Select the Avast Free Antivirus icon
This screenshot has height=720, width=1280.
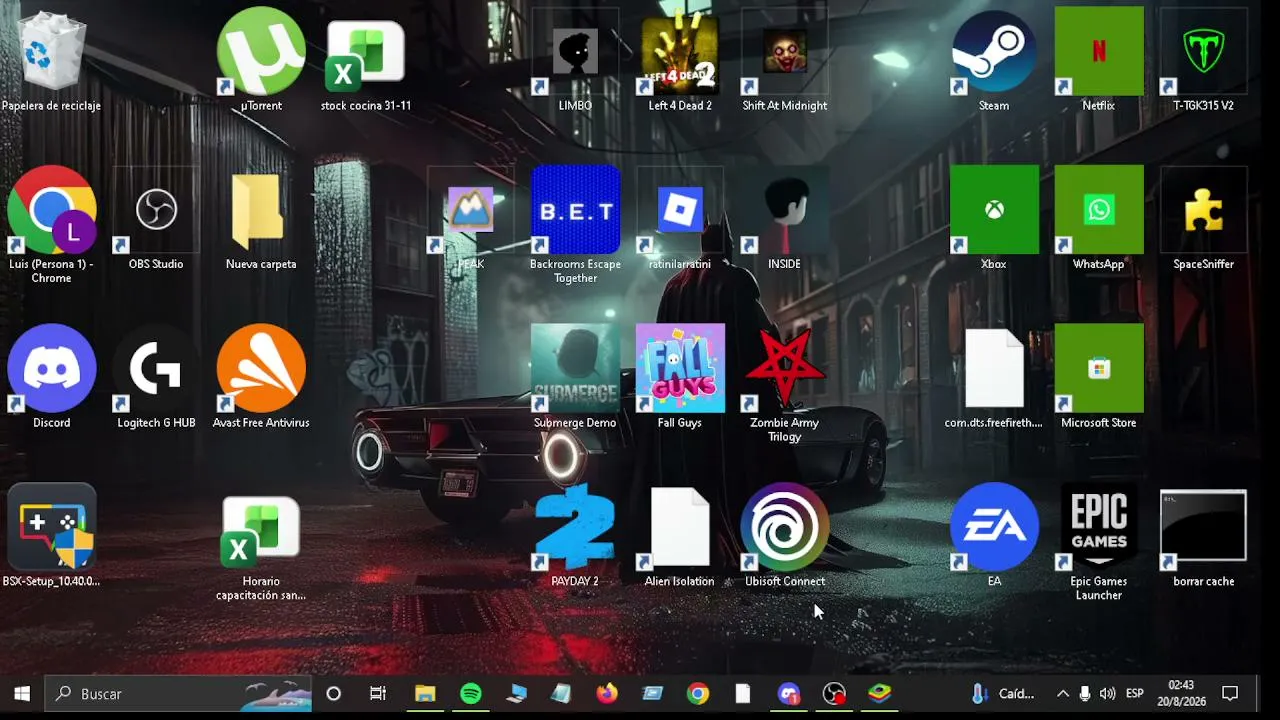pyautogui.click(x=261, y=377)
